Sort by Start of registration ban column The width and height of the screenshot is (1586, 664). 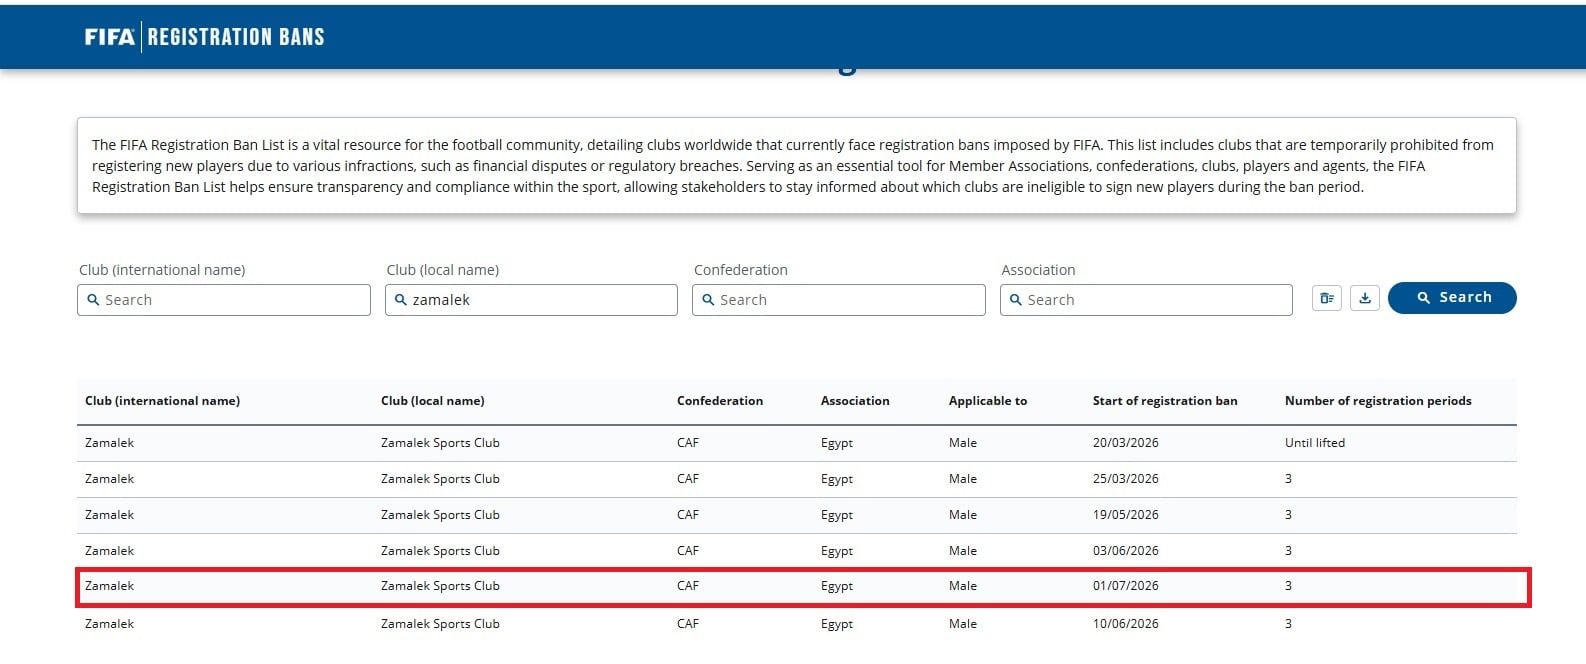[x=1165, y=401]
